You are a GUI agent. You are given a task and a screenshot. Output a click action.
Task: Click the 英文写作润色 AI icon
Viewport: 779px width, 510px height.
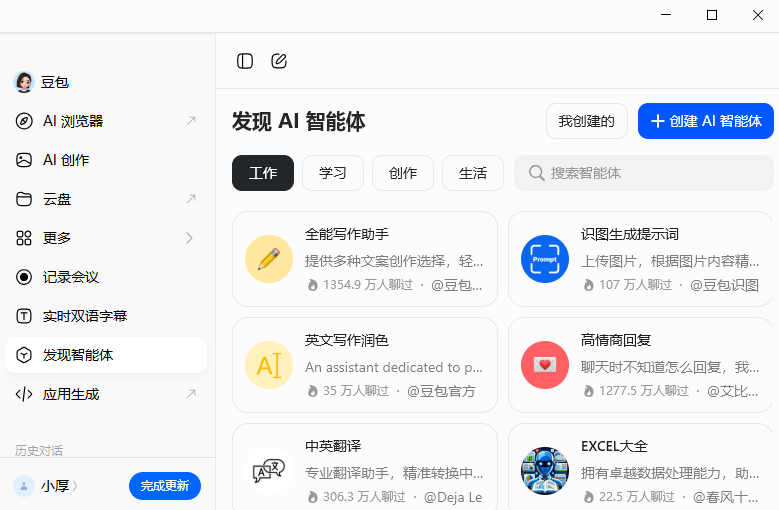[269, 365]
